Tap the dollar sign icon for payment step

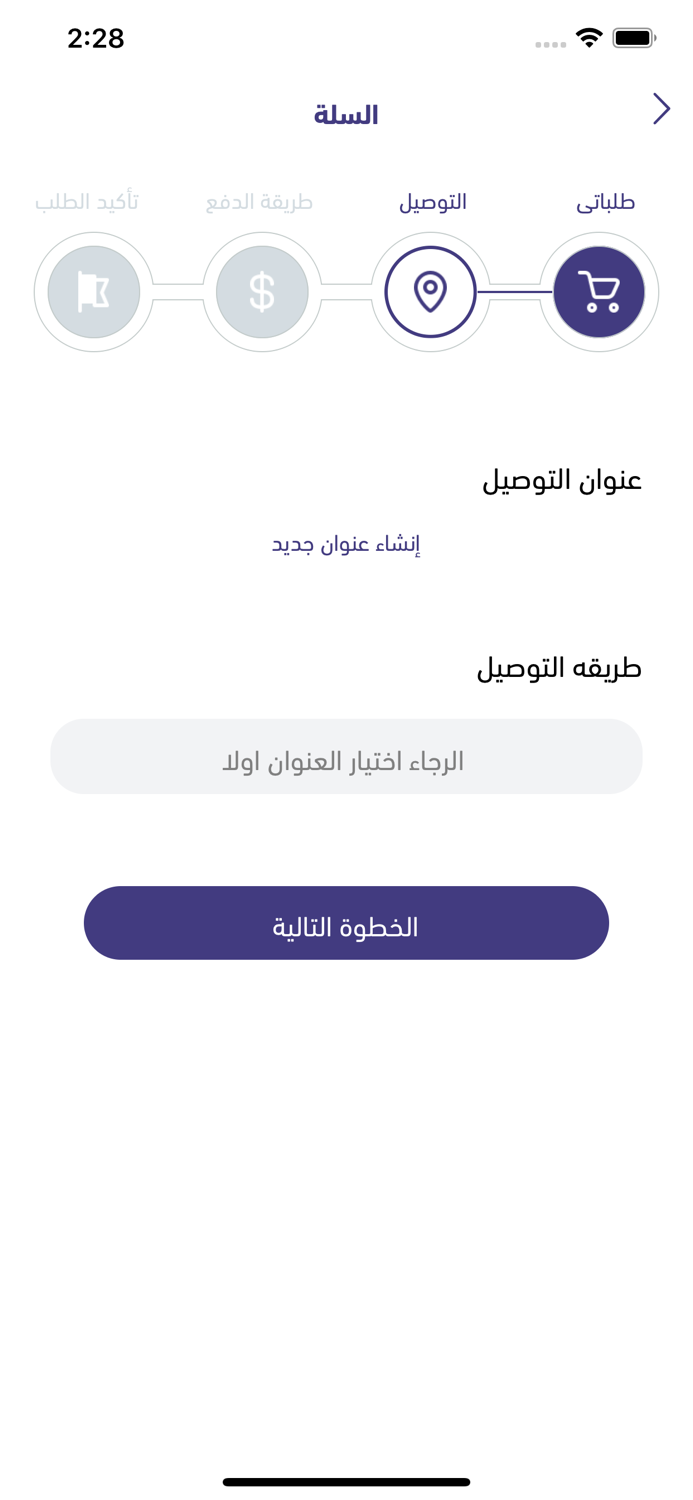pyautogui.click(x=262, y=291)
